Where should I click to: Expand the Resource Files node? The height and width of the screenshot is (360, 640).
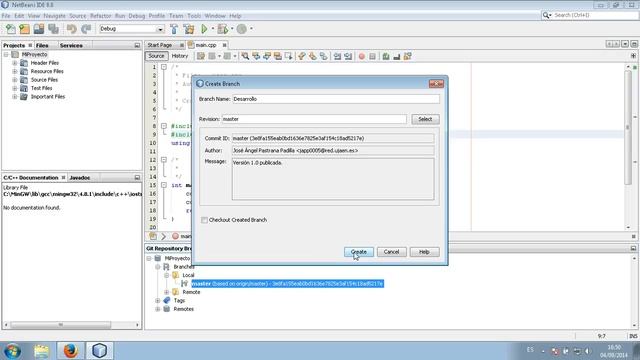coord(15,71)
